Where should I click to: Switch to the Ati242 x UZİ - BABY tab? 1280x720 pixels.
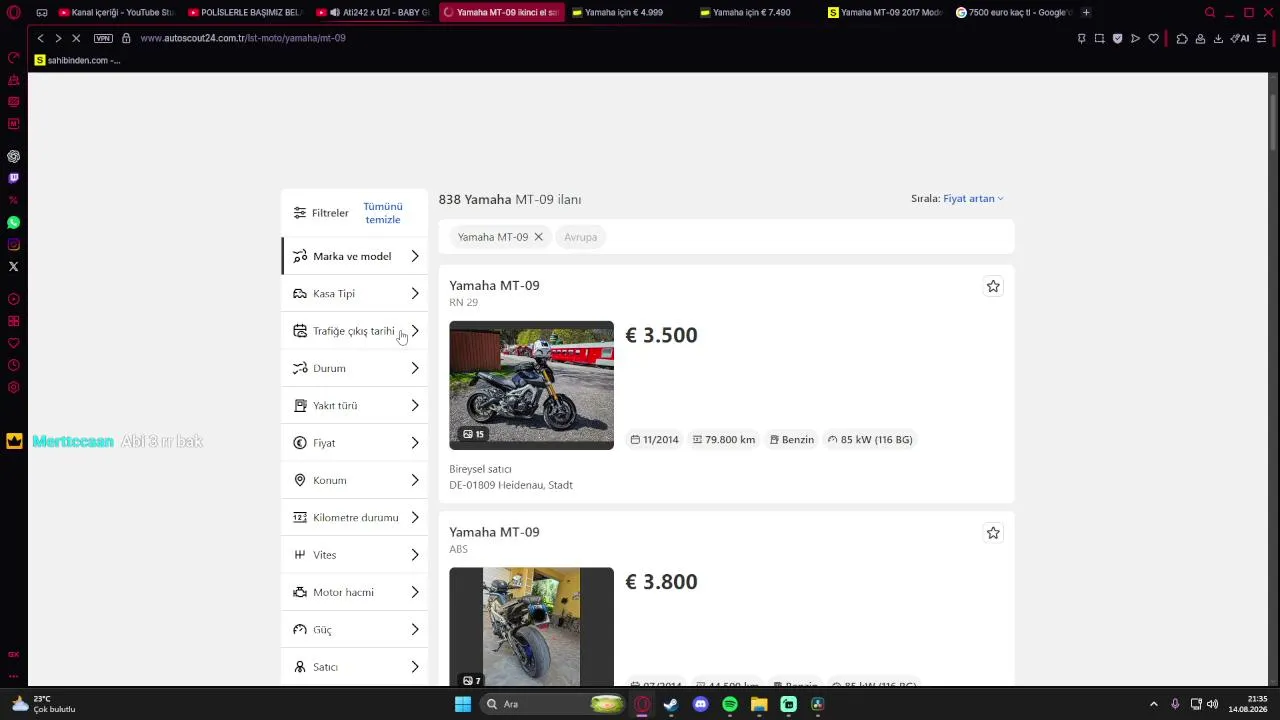coord(373,13)
